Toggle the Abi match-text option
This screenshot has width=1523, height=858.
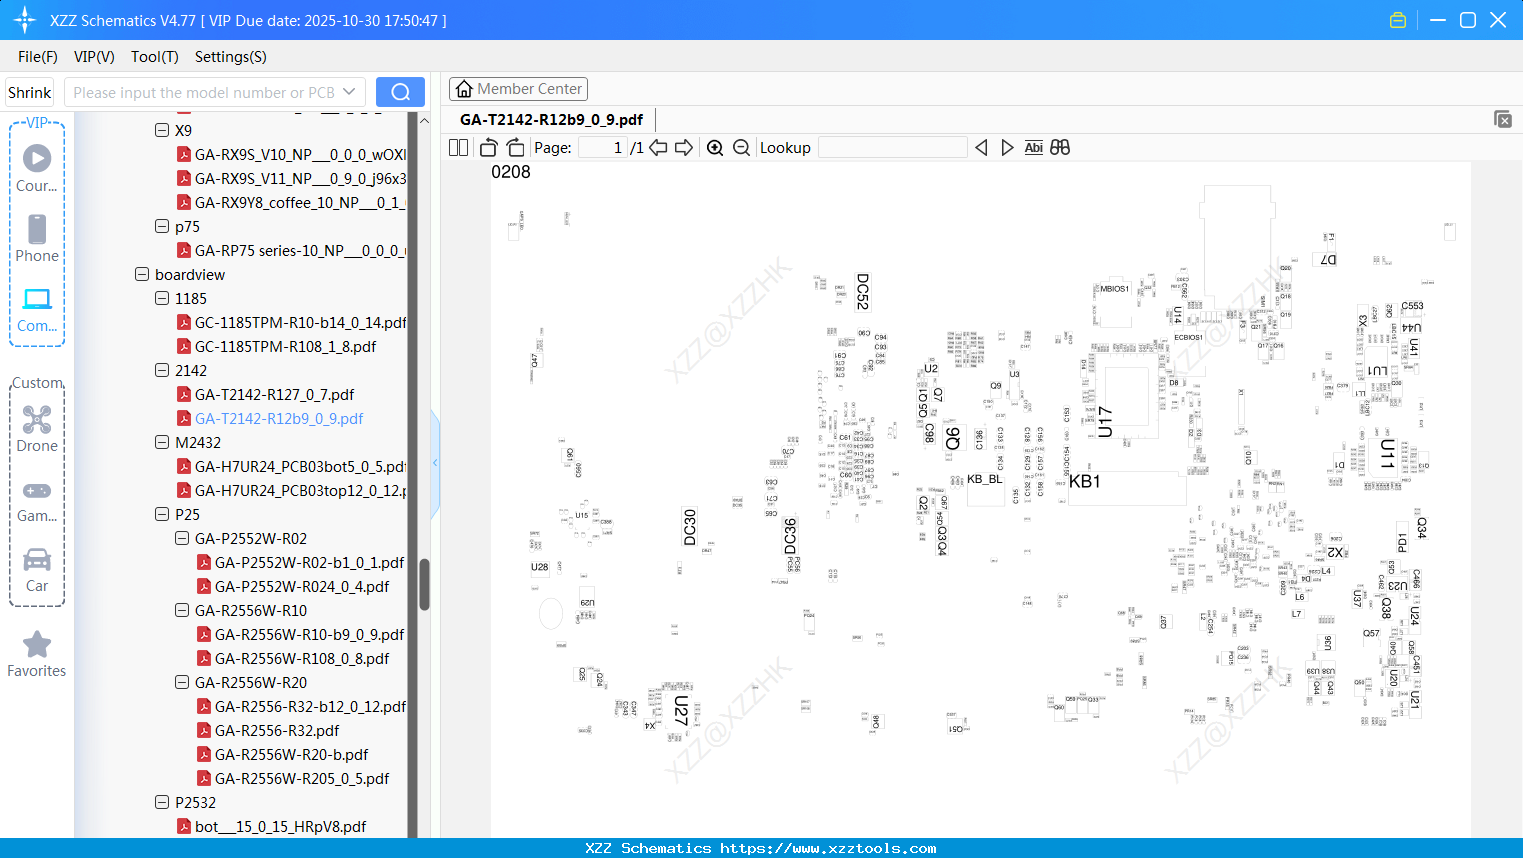point(1034,147)
